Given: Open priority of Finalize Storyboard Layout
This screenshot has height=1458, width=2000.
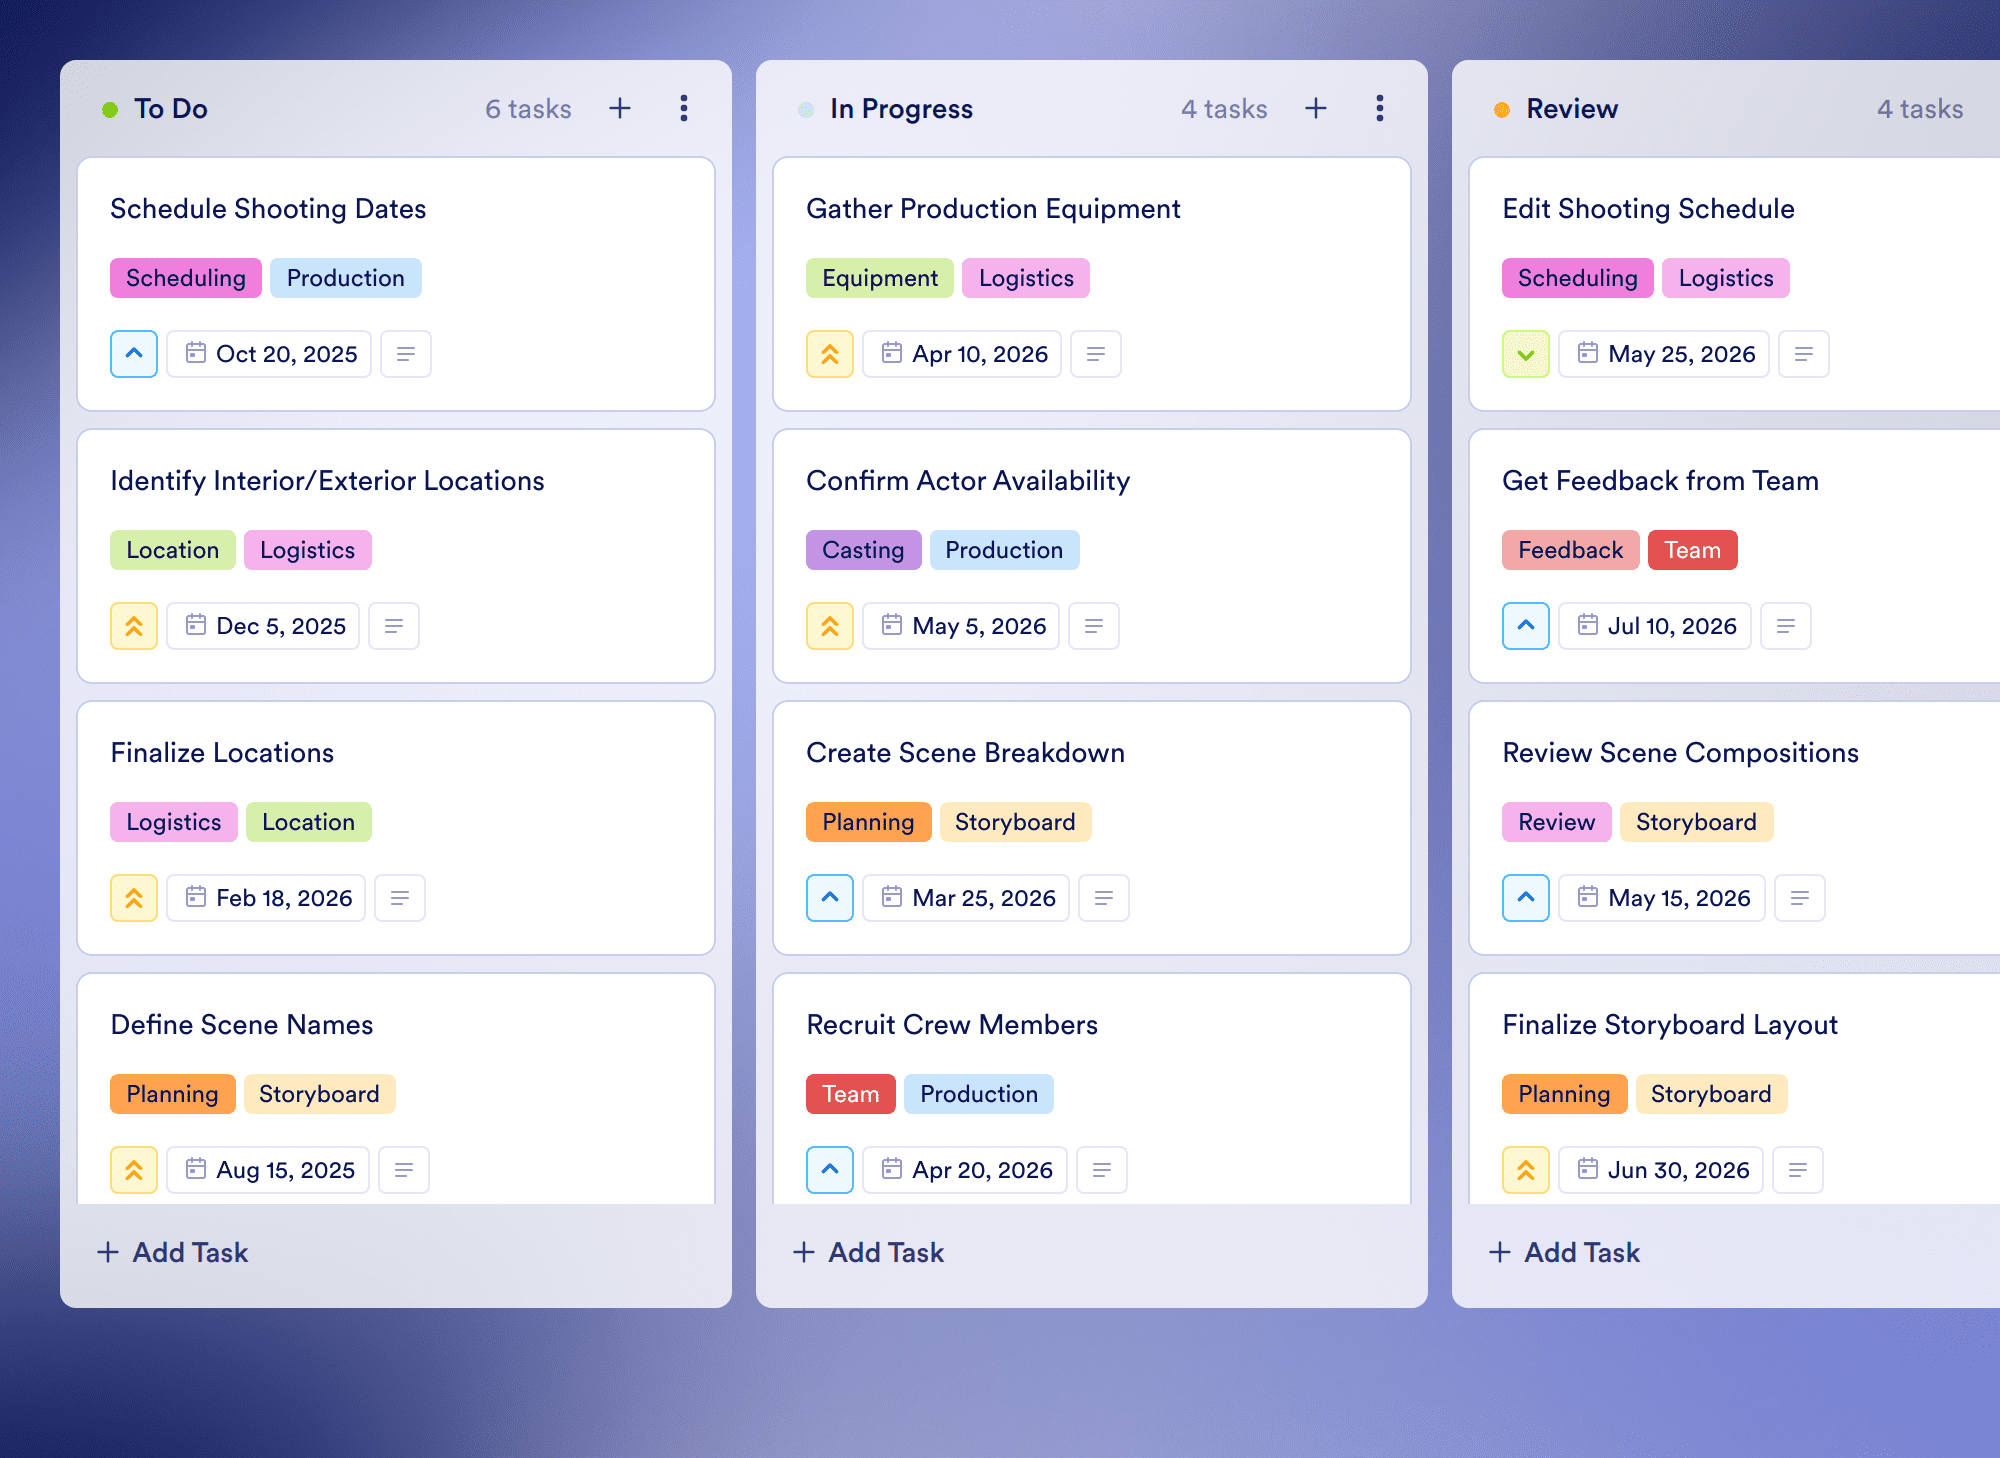Looking at the screenshot, I should pyautogui.click(x=1526, y=1170).
